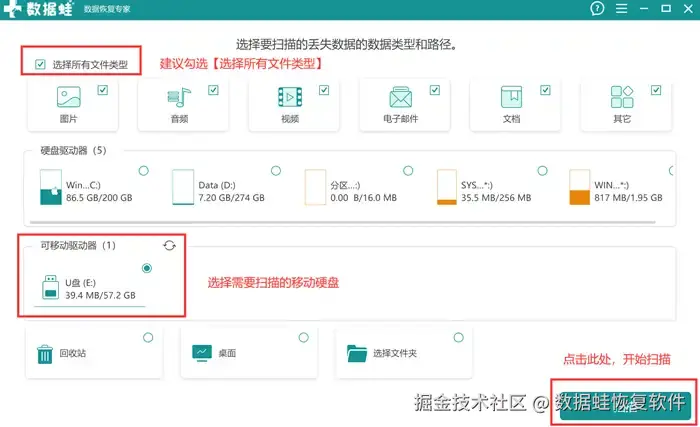The width and height of the screenshot is (700, 427).
Task: Click the 桌面 desktop icon
Action: [x=202, y=353]
